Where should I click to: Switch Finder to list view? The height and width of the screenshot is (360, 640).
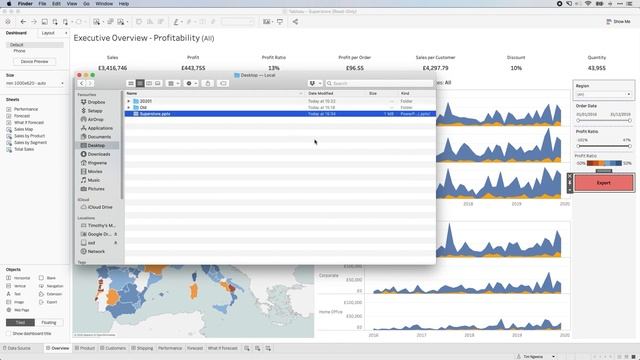pos(140,83)
